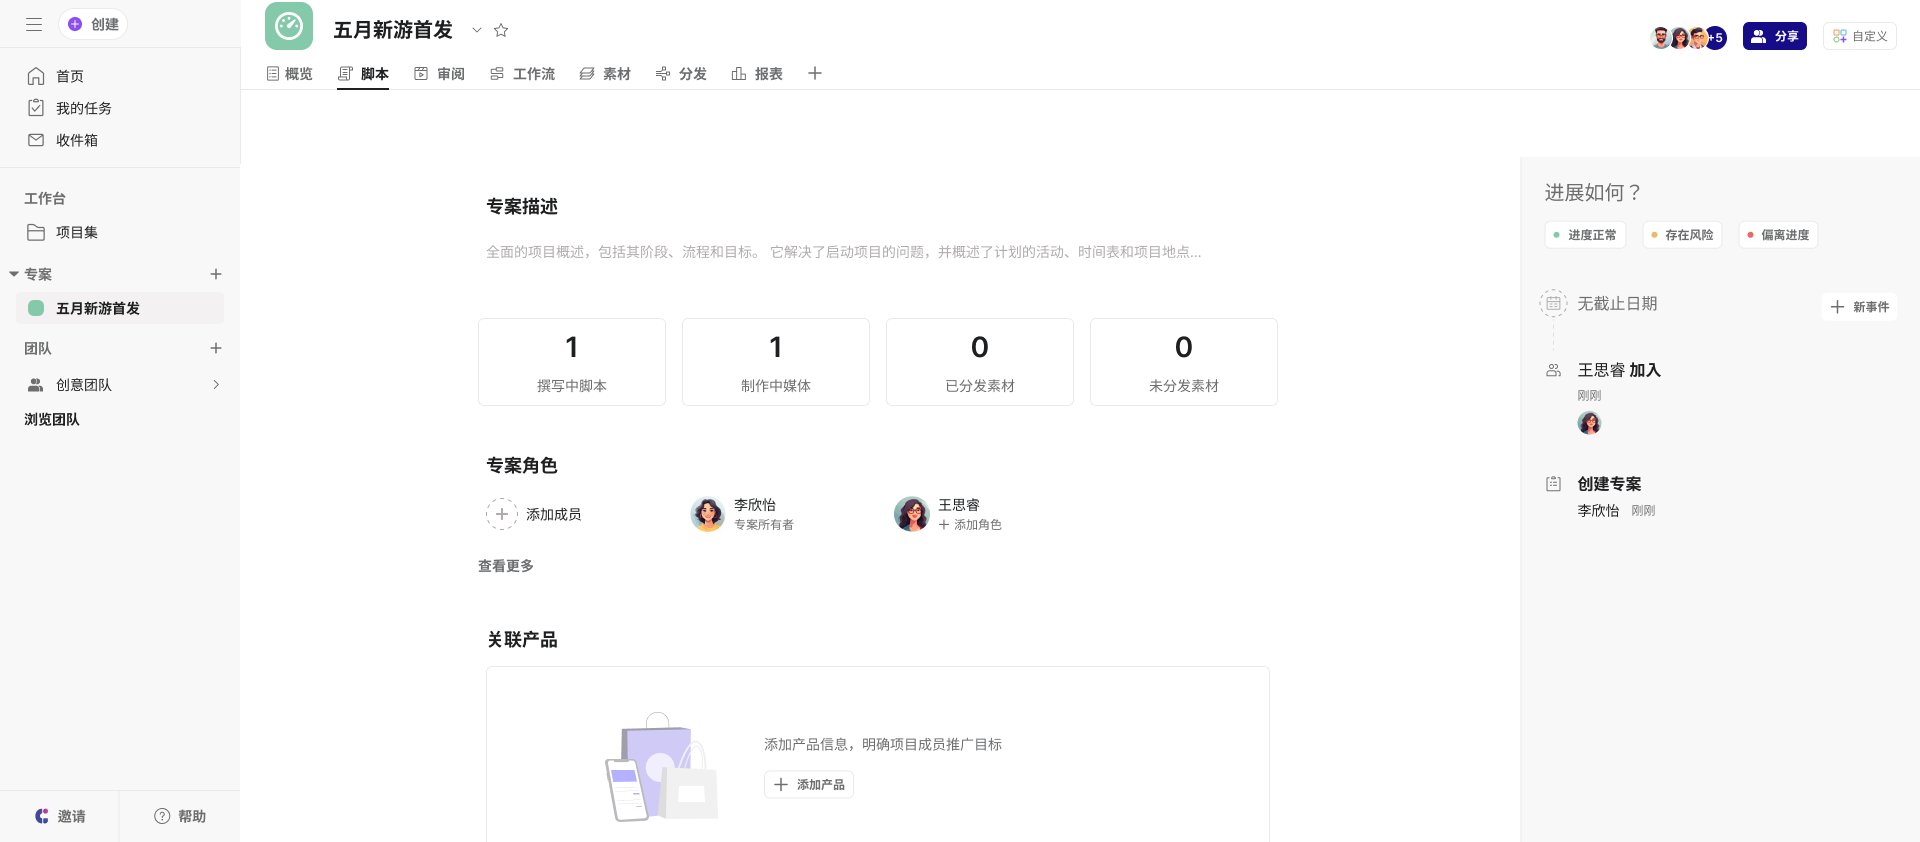The width and height of the screenshot is (1920, 842).
Task: Collapse the 专案 section triangle
Action: 14,274
